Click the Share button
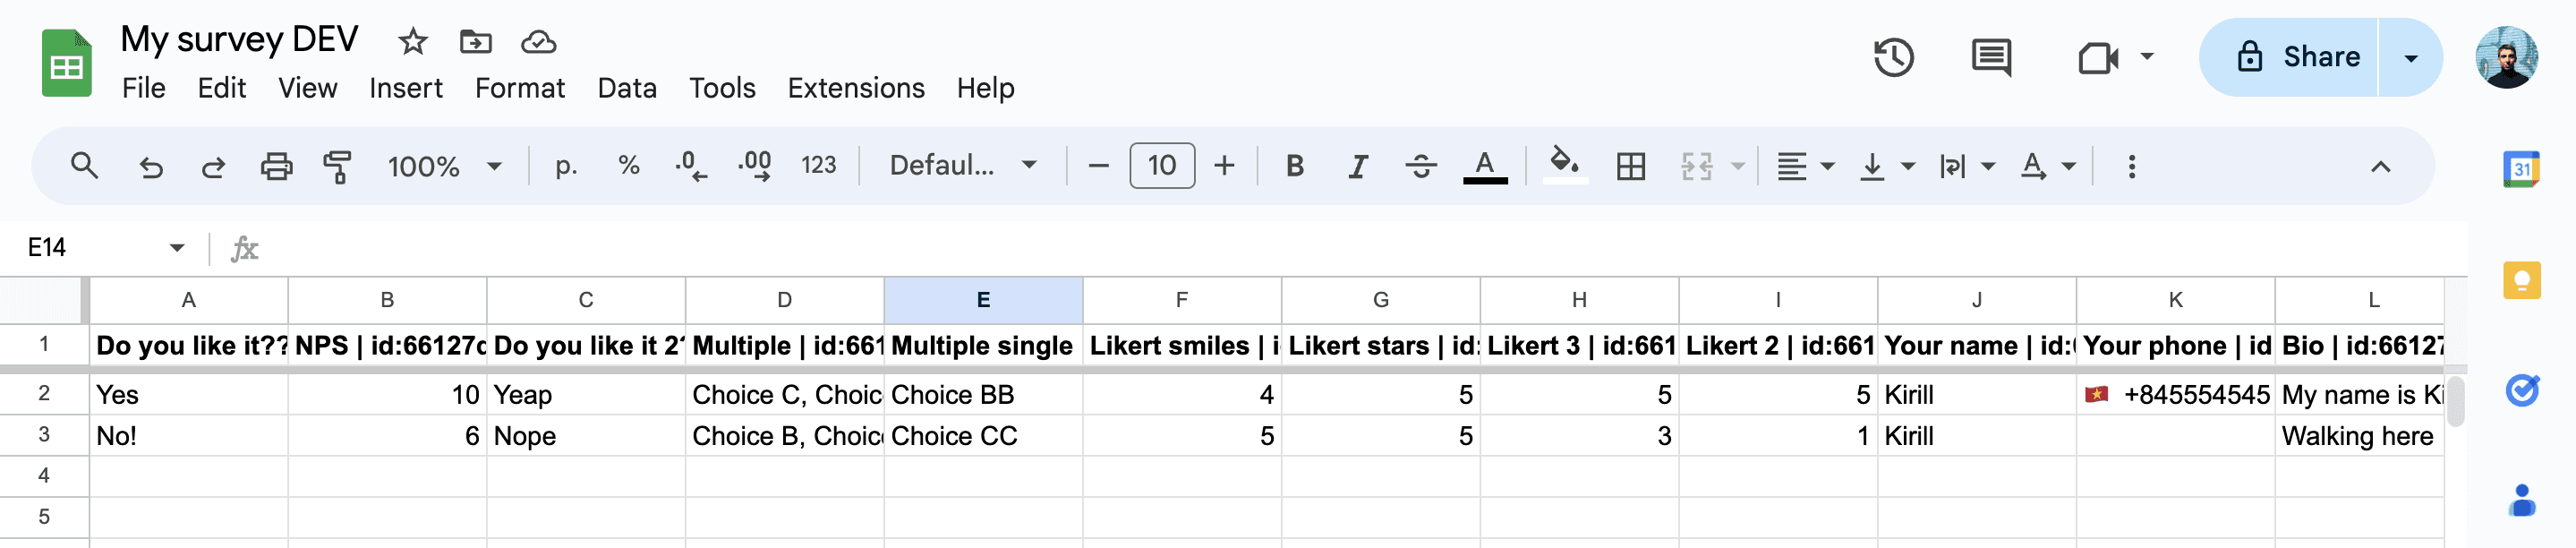The image size is (2576, 548). (x=2318, y=56)
